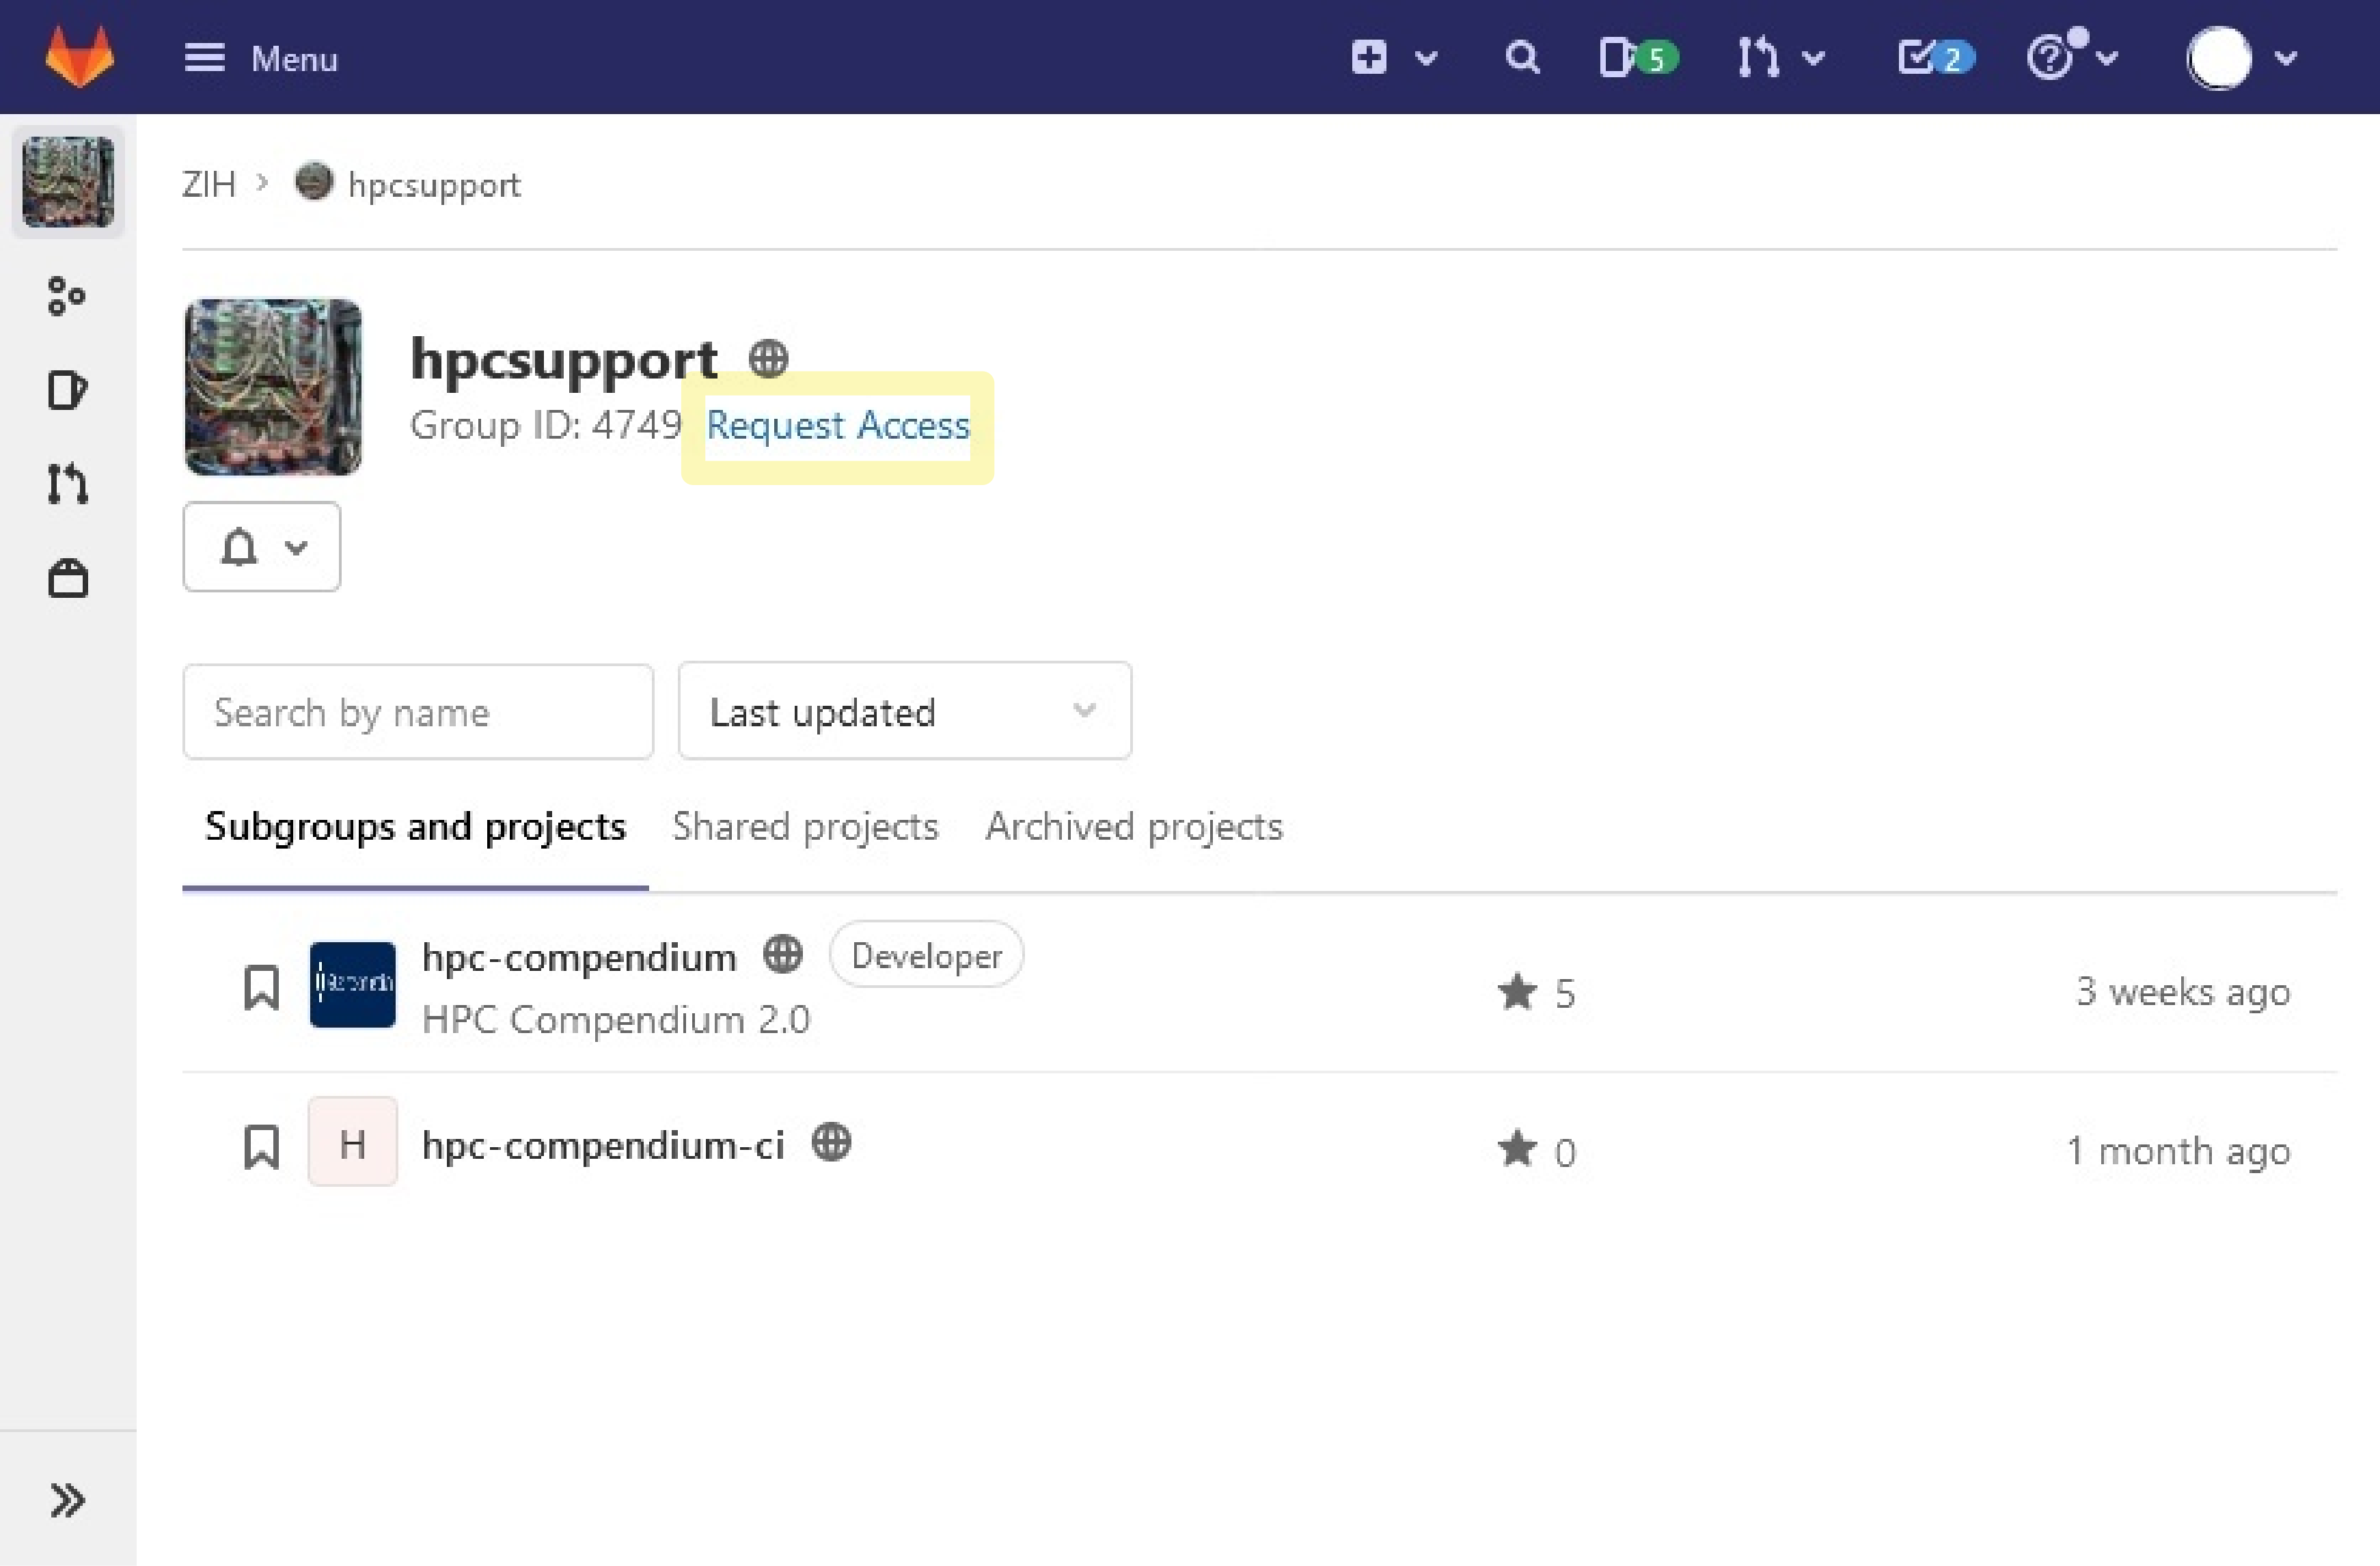Expand the create new dropdown arrow
Image resolution: width=2380 pixels, height=1566 pixels.
1427,58
